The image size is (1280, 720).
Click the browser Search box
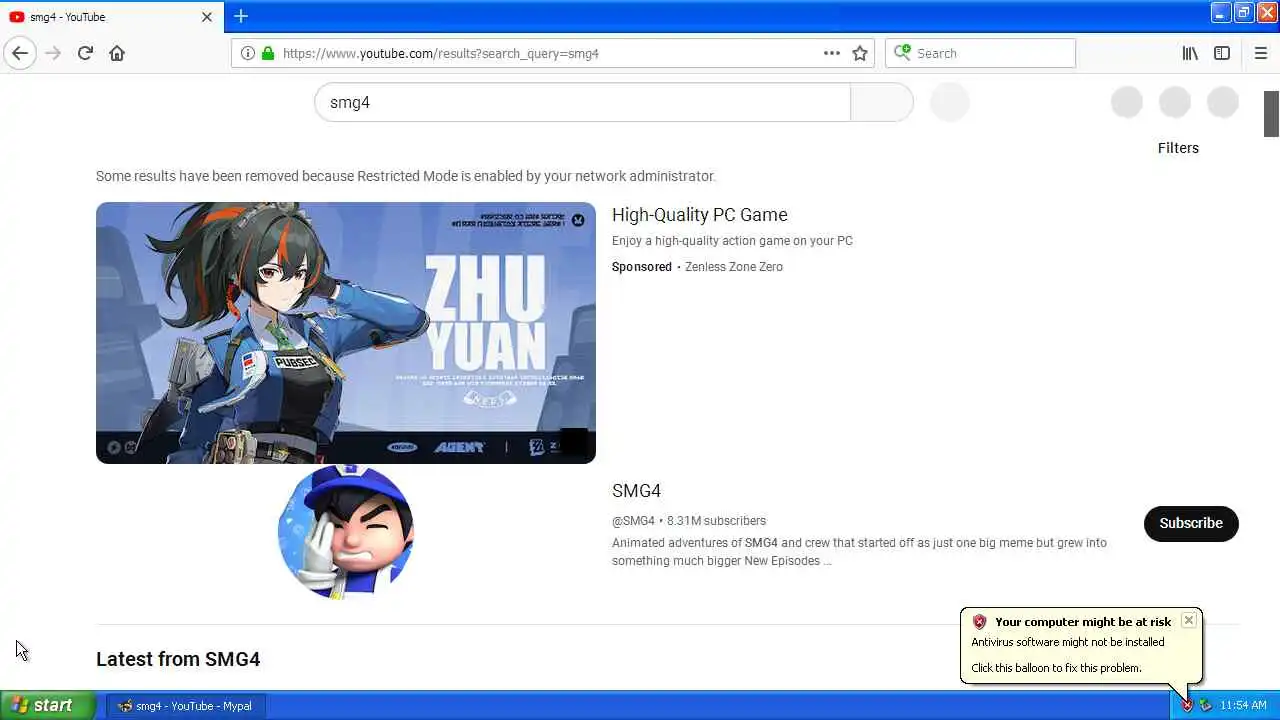point(980,53)
